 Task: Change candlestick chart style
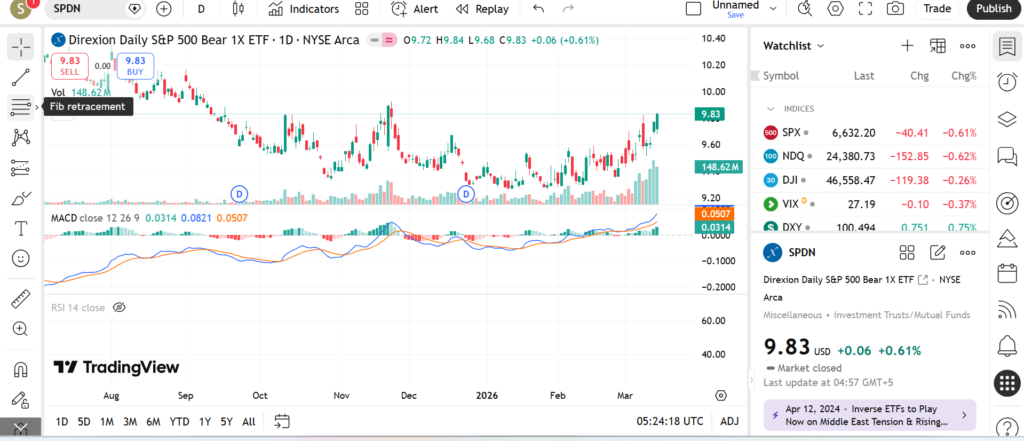click(x=238, y=9)
